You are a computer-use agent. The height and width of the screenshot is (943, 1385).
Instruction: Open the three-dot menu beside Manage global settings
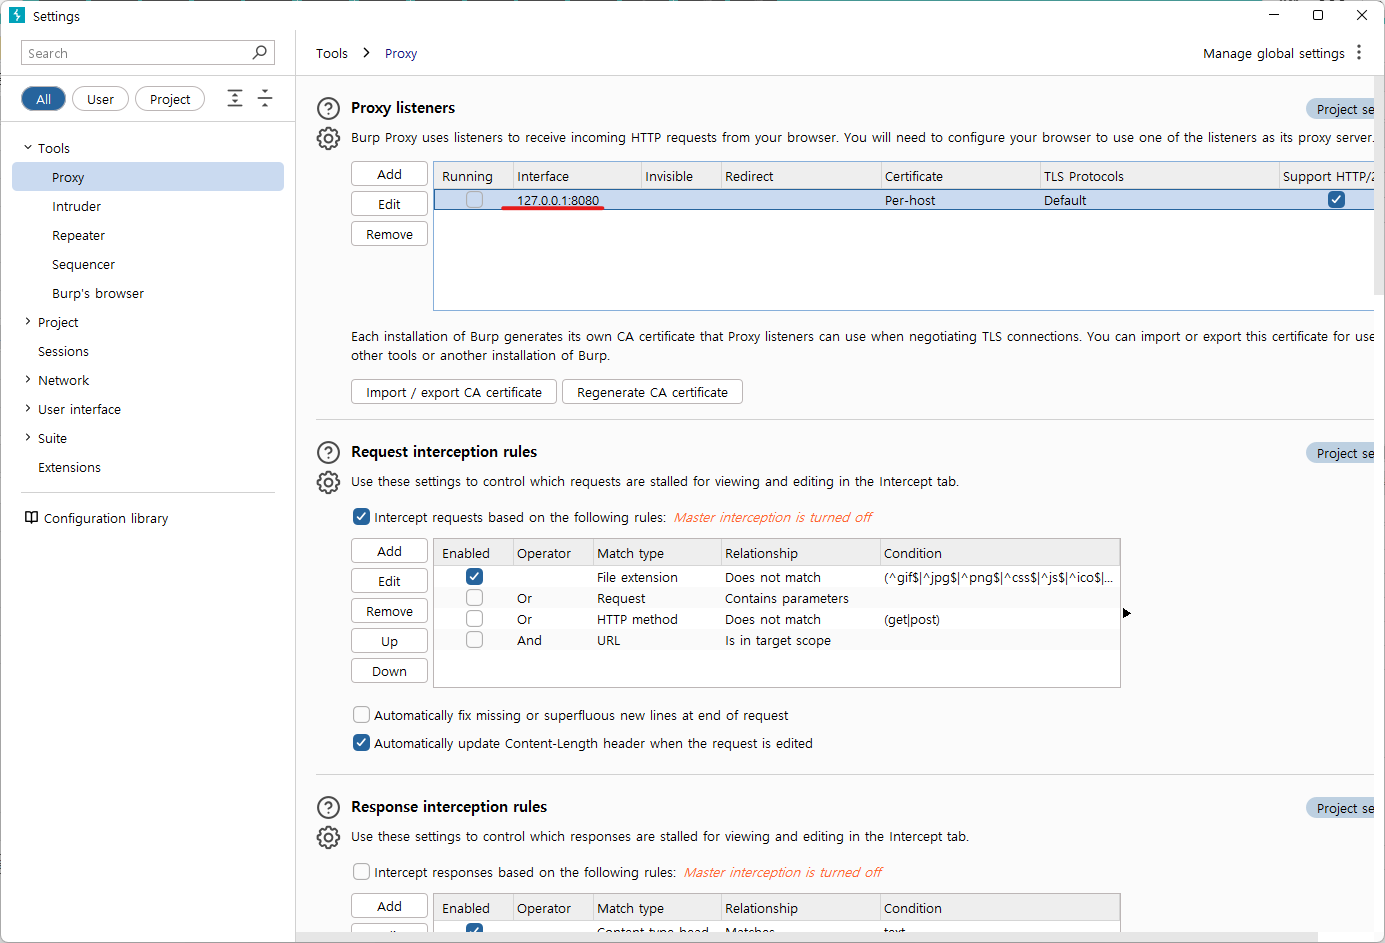tap(1359, 52)
